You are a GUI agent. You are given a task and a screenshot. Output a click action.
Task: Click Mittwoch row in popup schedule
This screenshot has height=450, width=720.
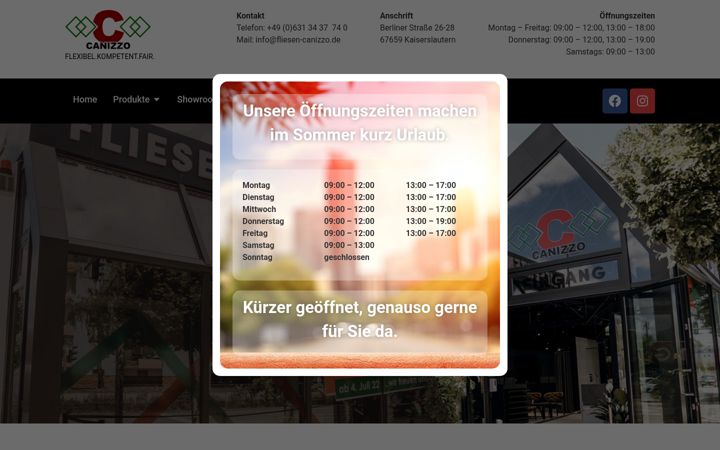[x=349, y=209]
